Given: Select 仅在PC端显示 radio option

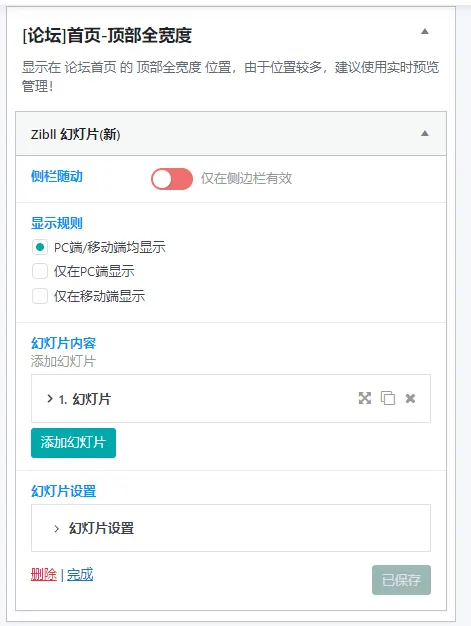Looking at the screenshot, I should pyautogui.click(x=40, y=271).
